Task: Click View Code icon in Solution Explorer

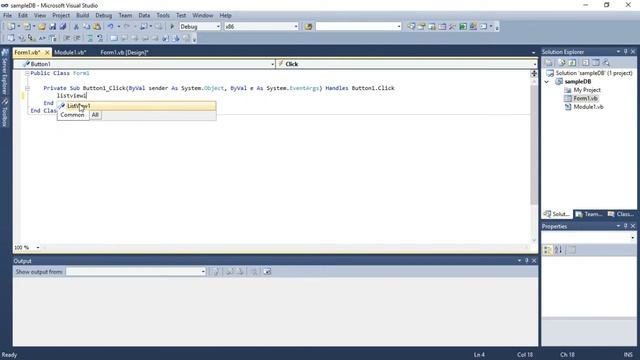Action: (x=585, y=62)
